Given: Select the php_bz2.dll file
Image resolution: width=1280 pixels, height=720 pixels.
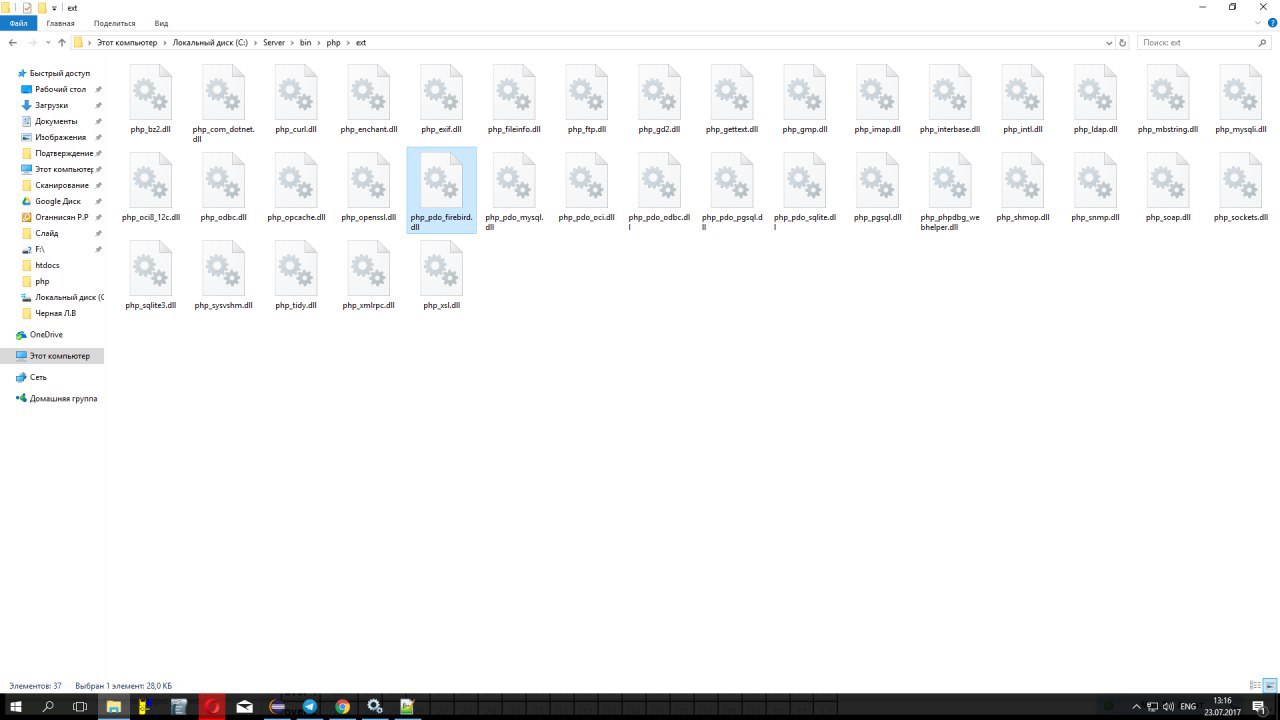Looking at the screenshot, I should [150, 101].
